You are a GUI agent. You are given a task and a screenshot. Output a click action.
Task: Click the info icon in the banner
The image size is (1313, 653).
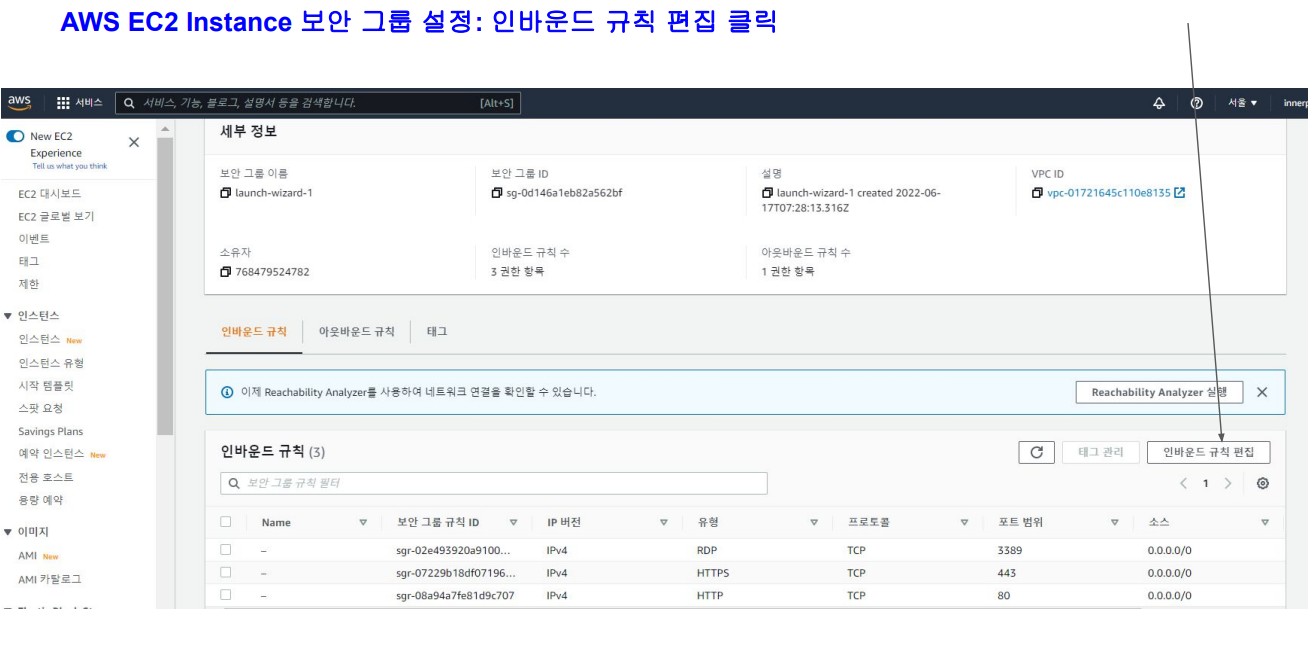[x=226, y=392]
